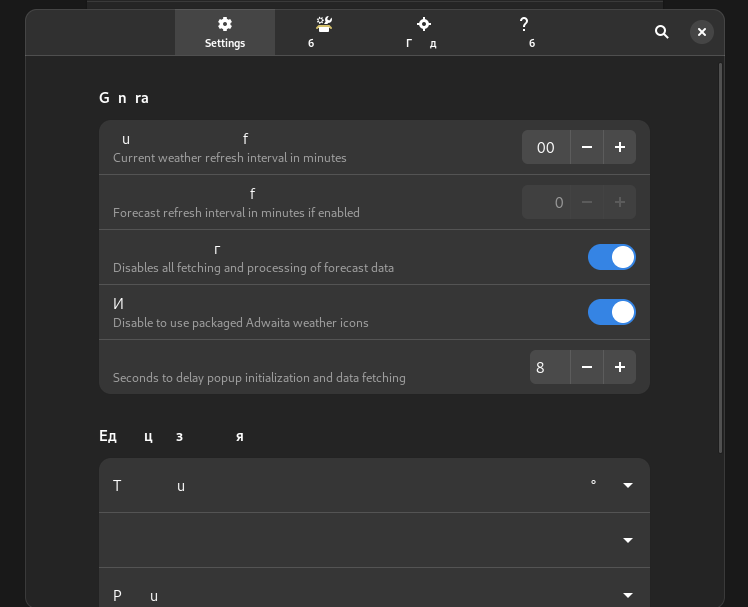748x607 pixels.
Task: Open the question mark help tab
Action: pos(524,33)
